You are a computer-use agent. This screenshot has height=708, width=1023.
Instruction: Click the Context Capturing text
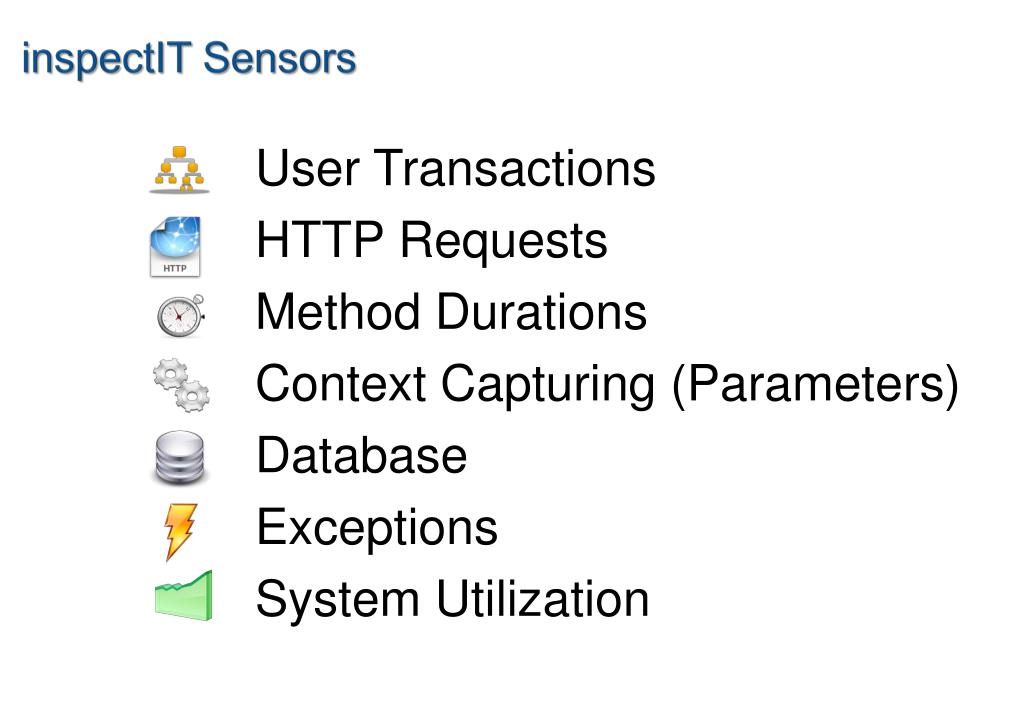(455, 385)
